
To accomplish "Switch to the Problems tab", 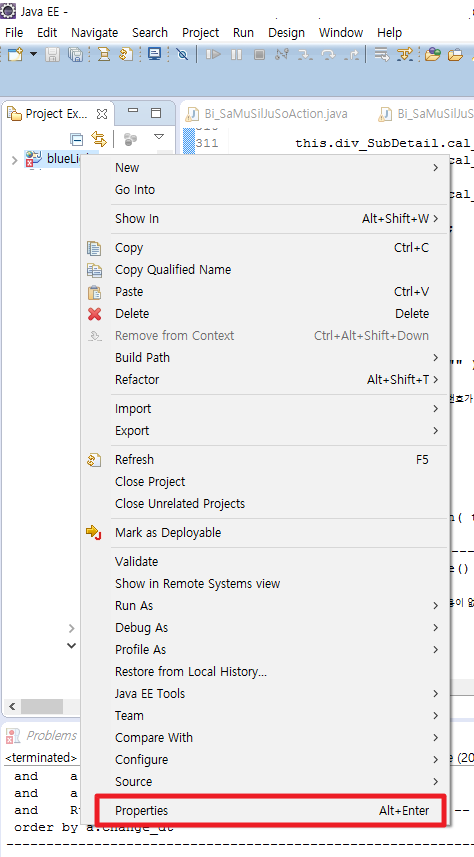I will coord(43,736).
